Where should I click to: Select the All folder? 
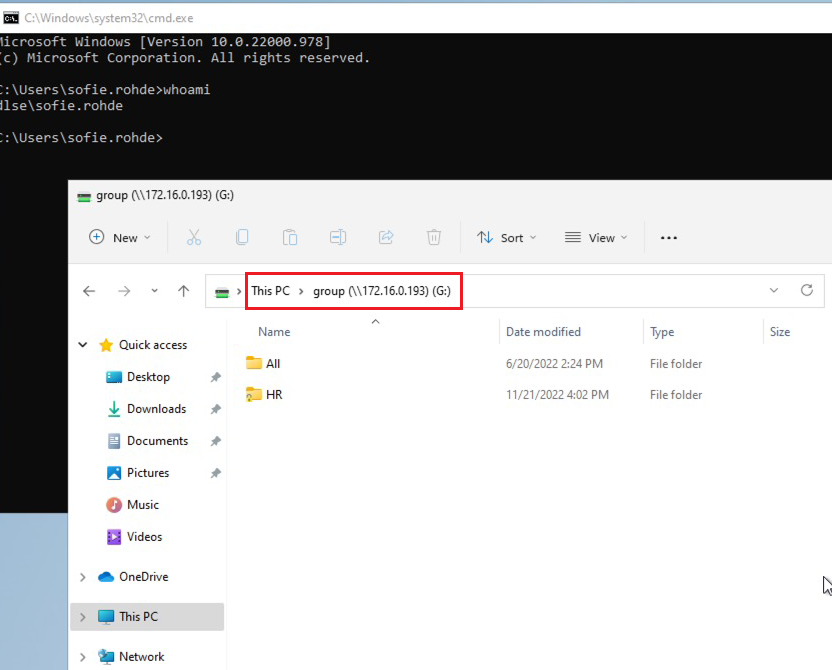click(273, 364)
